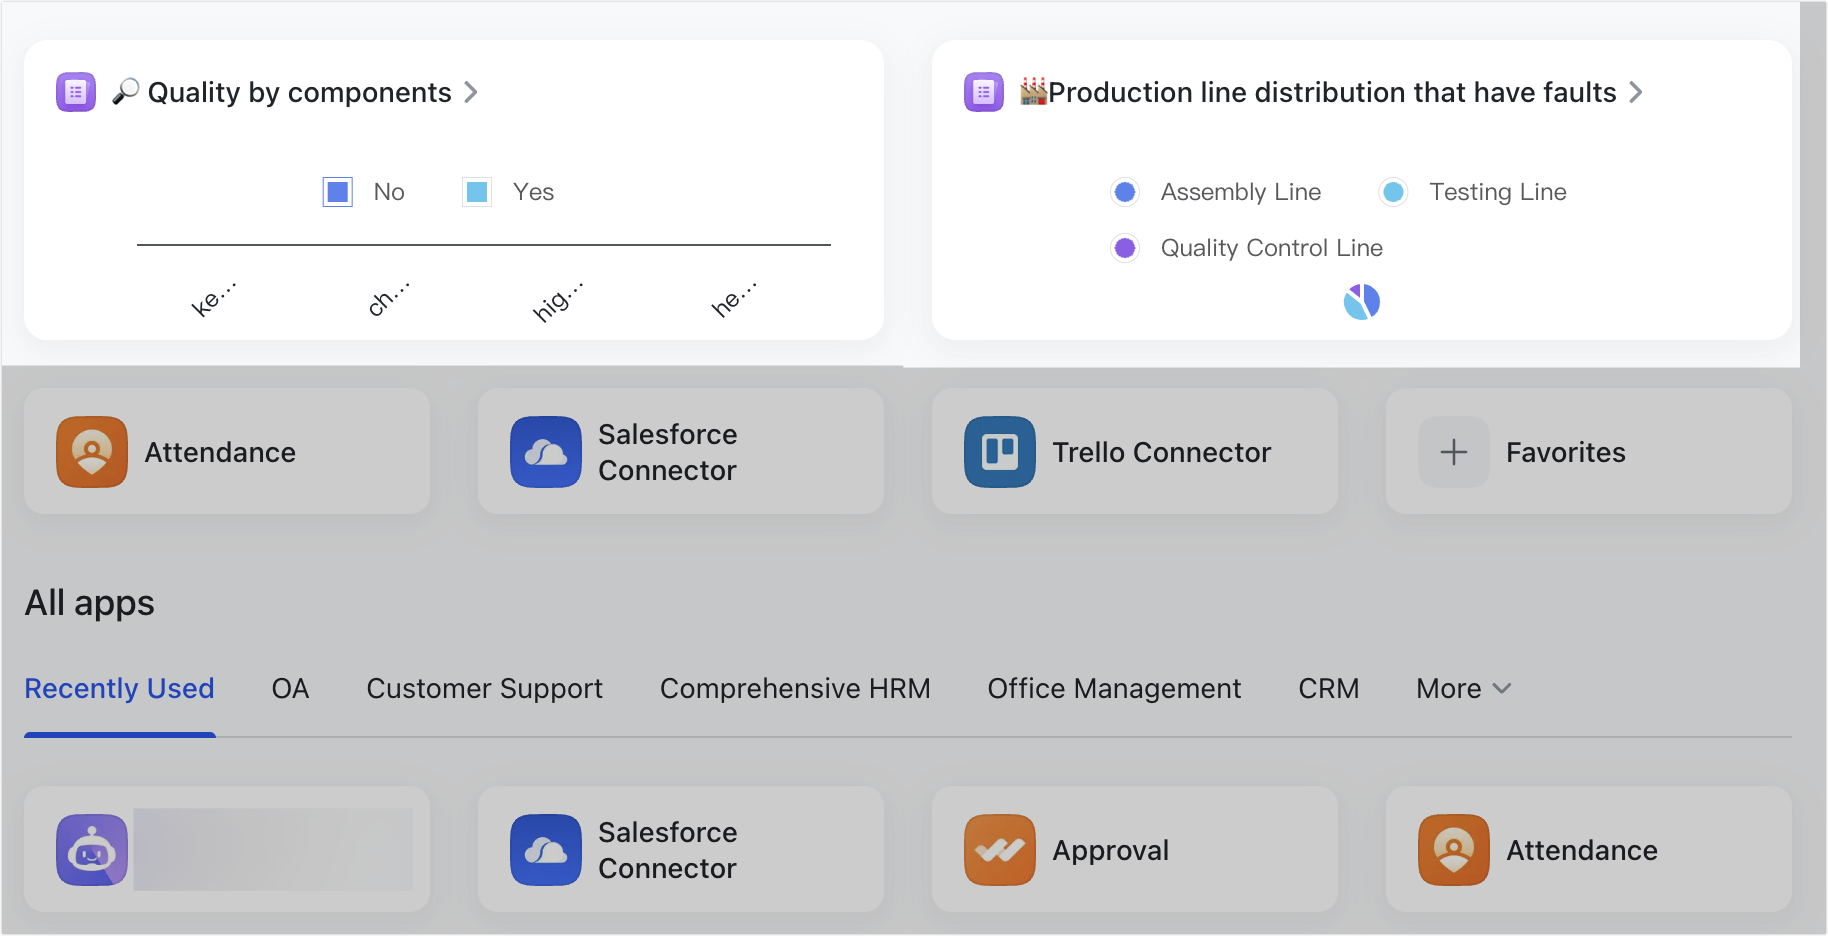This screenshot has height=936, width=1828.
Task: Open the Approval app icon
Action: 1000,850
